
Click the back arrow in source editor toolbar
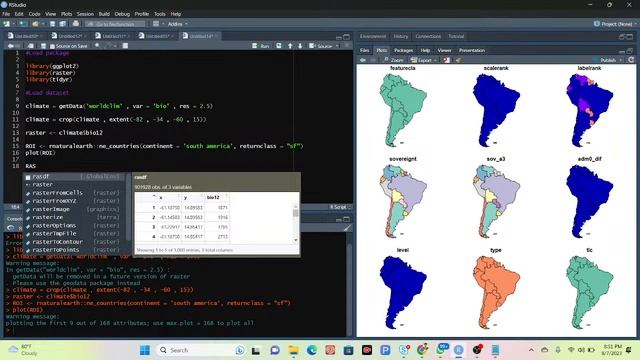click(x=11, y=46)
